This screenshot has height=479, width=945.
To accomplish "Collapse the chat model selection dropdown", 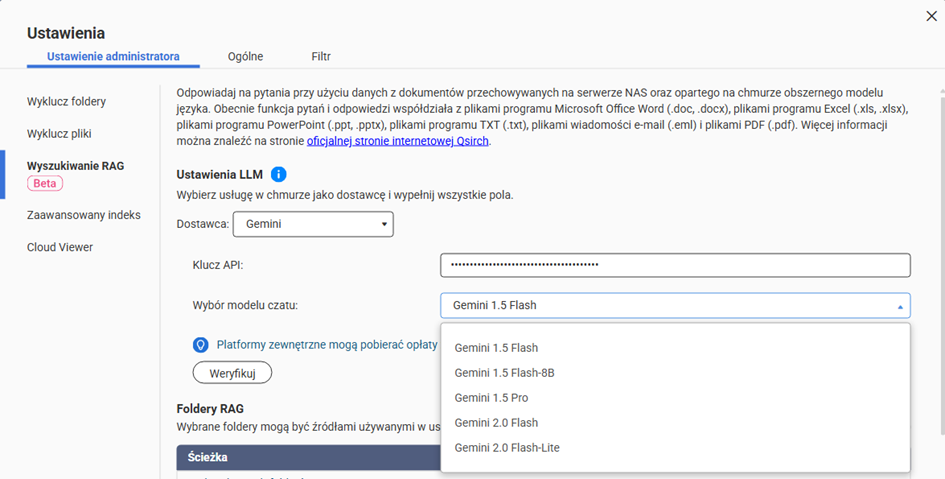I will (675, 305).
